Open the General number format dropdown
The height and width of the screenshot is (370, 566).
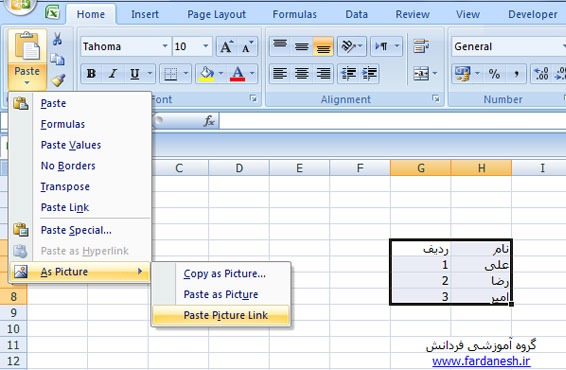[563, 46]
